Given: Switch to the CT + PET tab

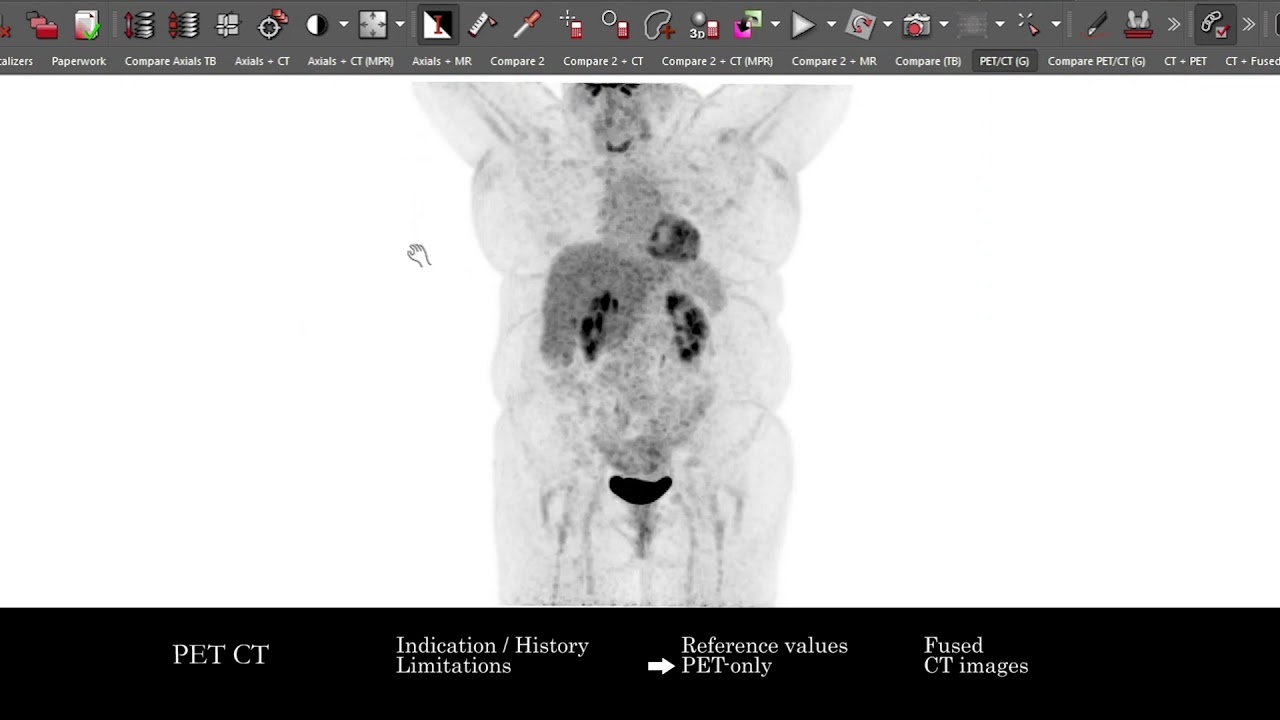Looking at the screenshot, I should 1185,61.
